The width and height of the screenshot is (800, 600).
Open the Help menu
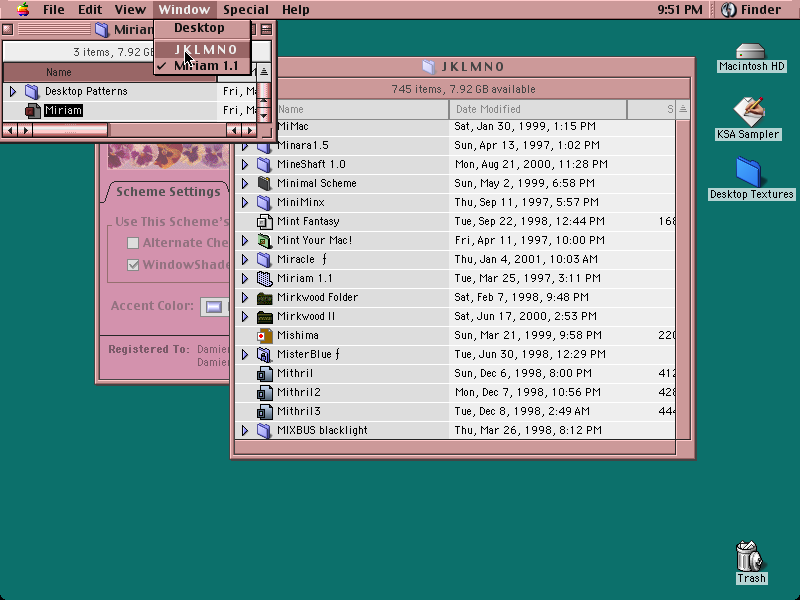pyautogui.click(x=295, y=10)
